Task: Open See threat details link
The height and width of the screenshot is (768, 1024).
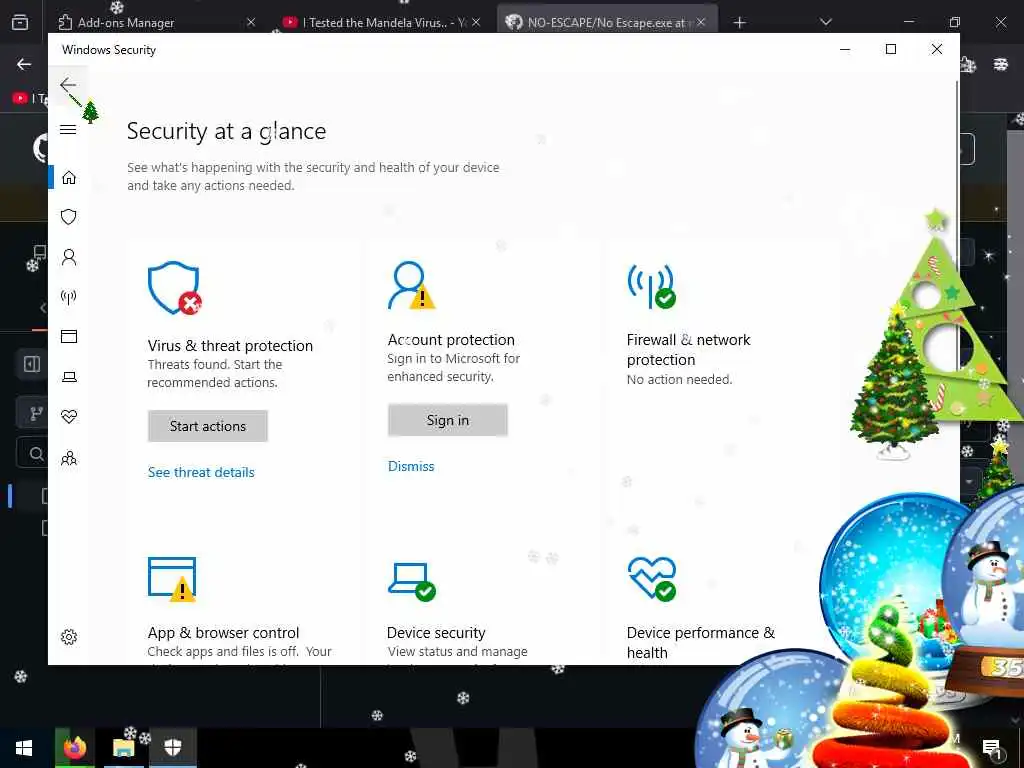Action: [x=201, y=472]
